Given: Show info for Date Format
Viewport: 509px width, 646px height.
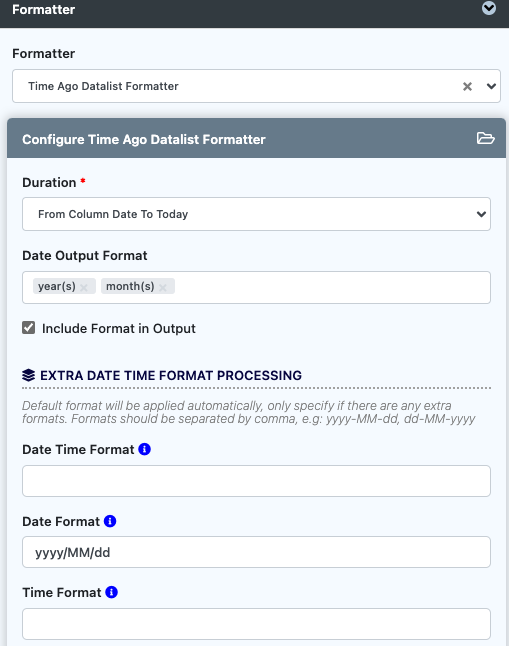Looking at the screenshot, I should coord(110,521).
